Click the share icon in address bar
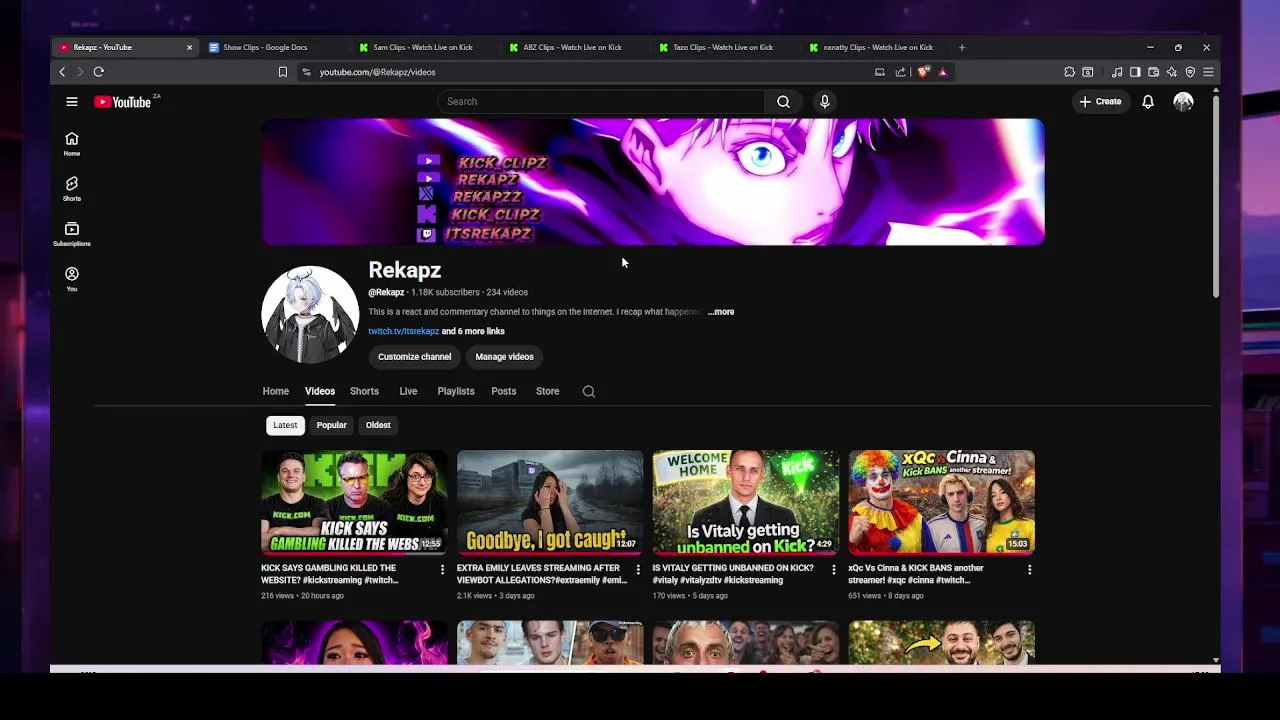The image size is (1280, 720). pos(901,72)
